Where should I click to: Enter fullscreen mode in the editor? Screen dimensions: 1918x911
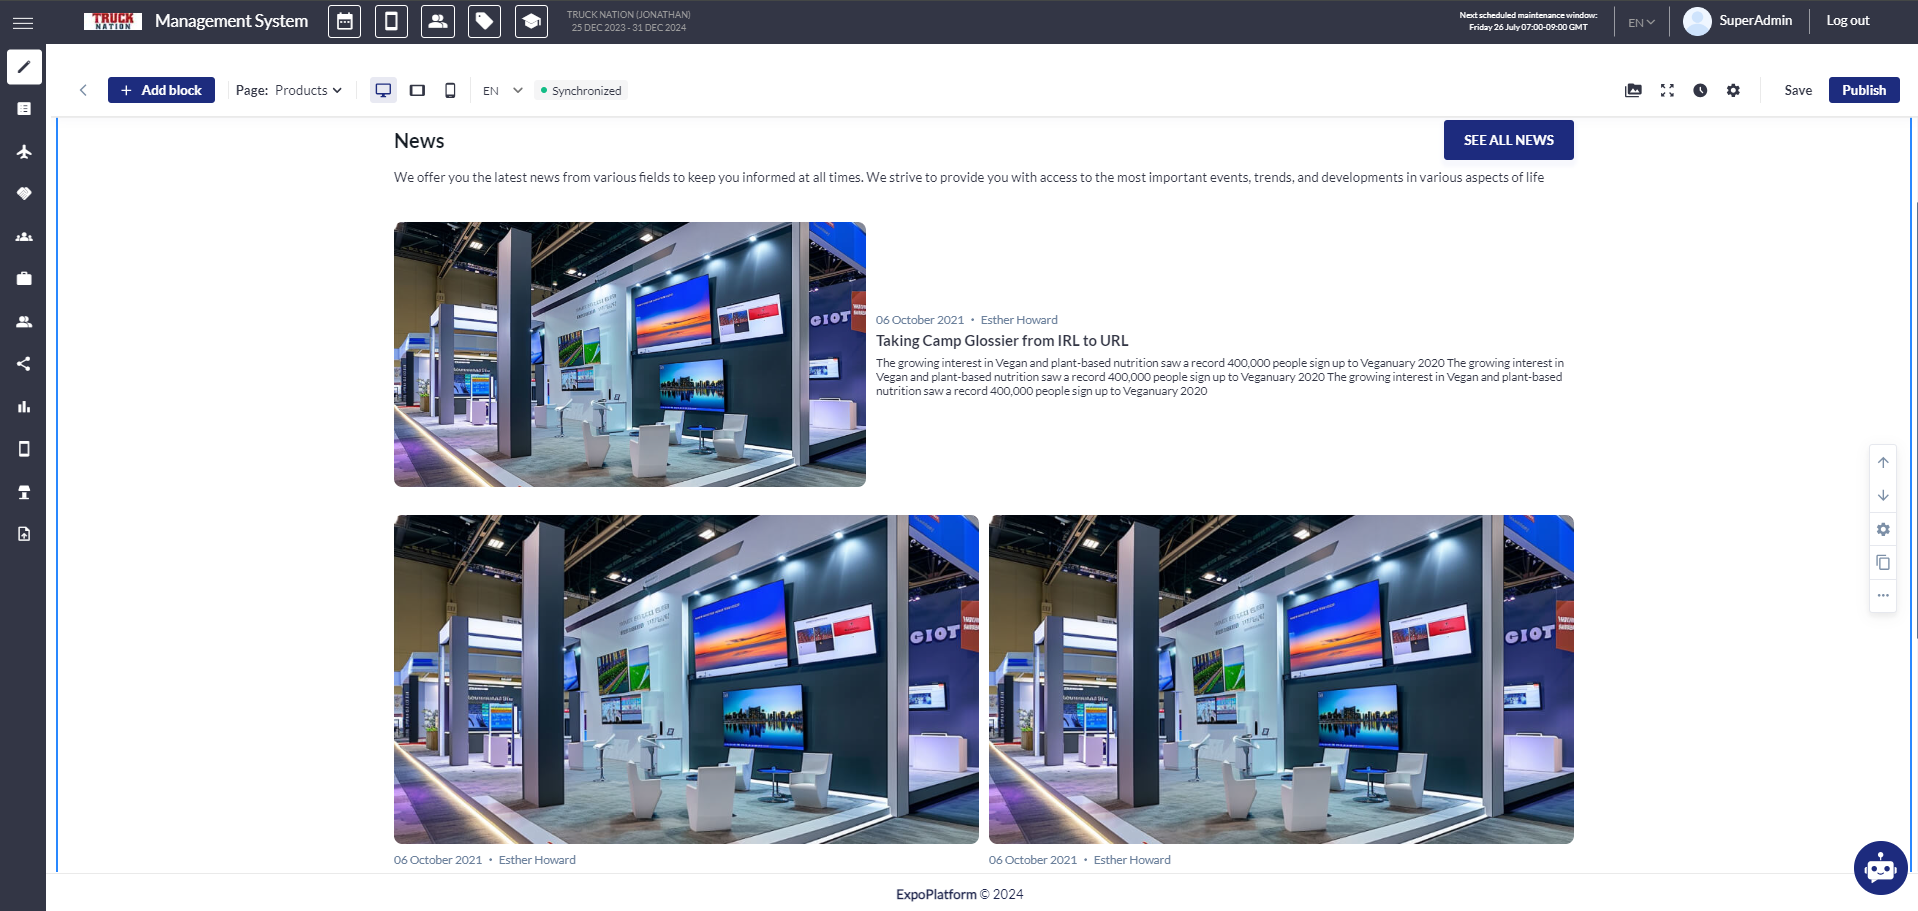click(1667, 90)
